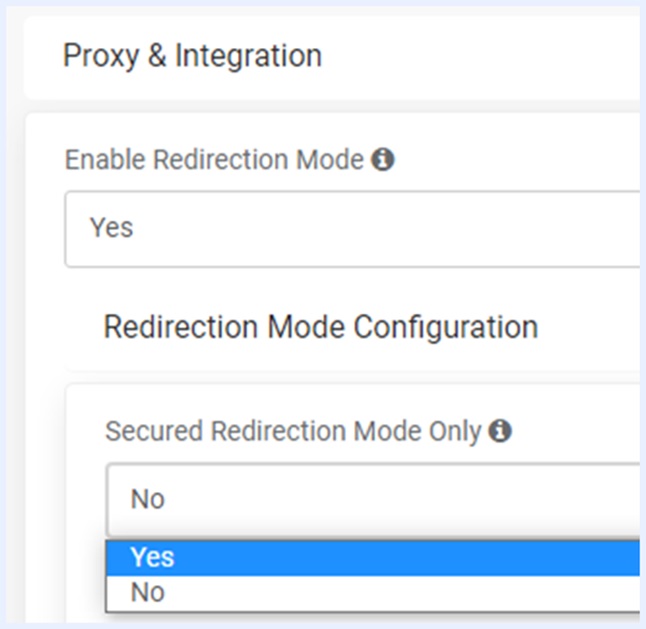Screen dimensions: 646x629
Task: Click the Yes value in Enable Redirection field
Action: (111, 228)
